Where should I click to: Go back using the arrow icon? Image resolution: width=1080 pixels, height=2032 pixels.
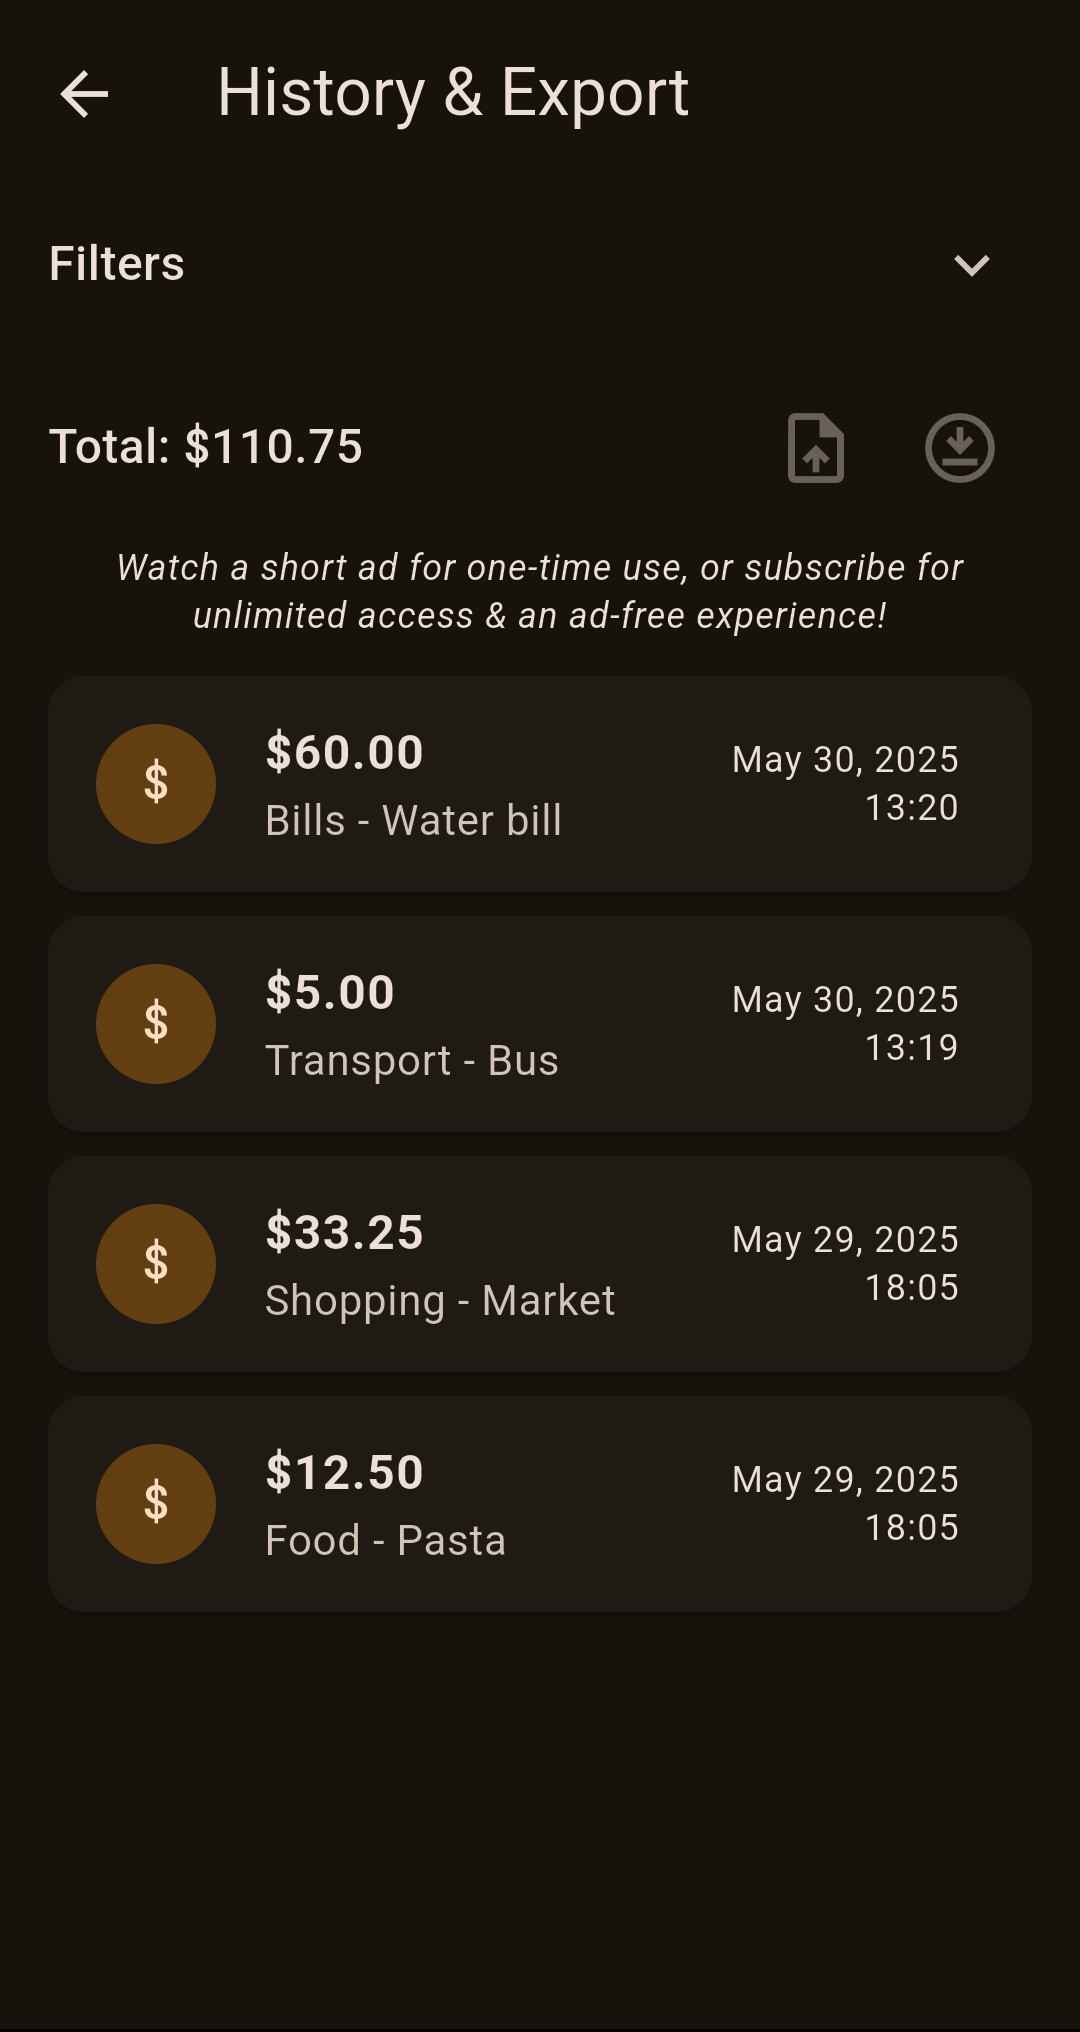point(84,95)
